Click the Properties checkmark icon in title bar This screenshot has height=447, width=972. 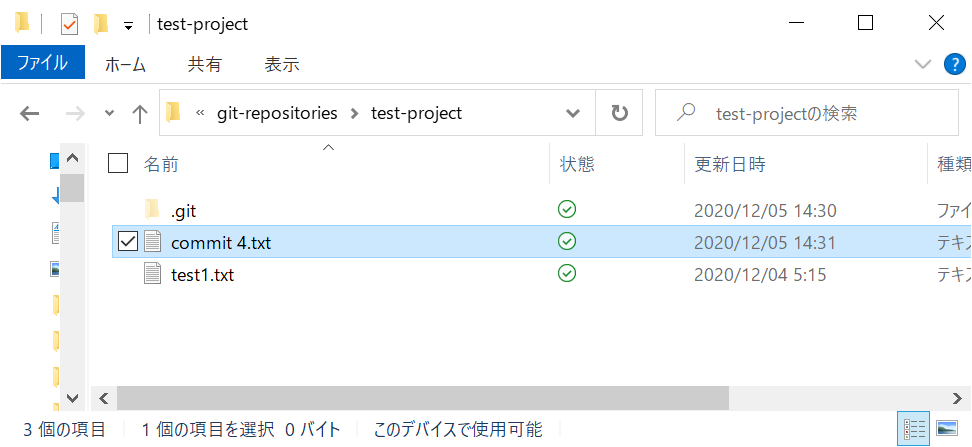tap(69, 24)
